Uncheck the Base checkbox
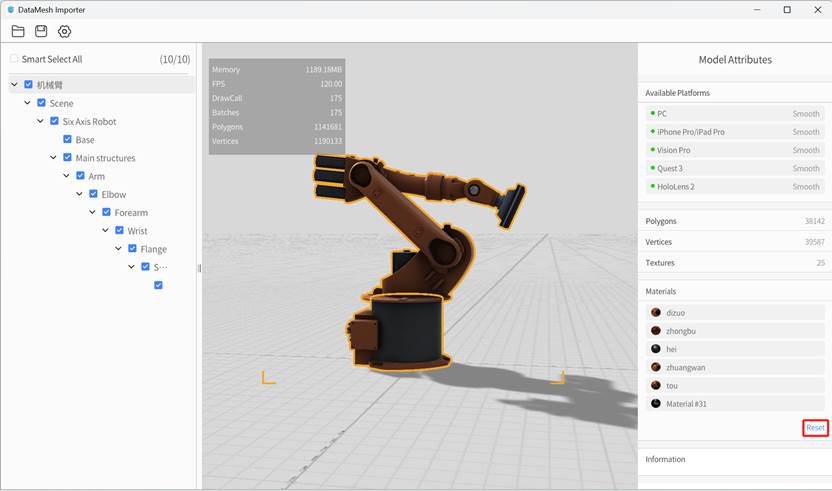Viewport: 832px width, 491px height. [67, 139]
